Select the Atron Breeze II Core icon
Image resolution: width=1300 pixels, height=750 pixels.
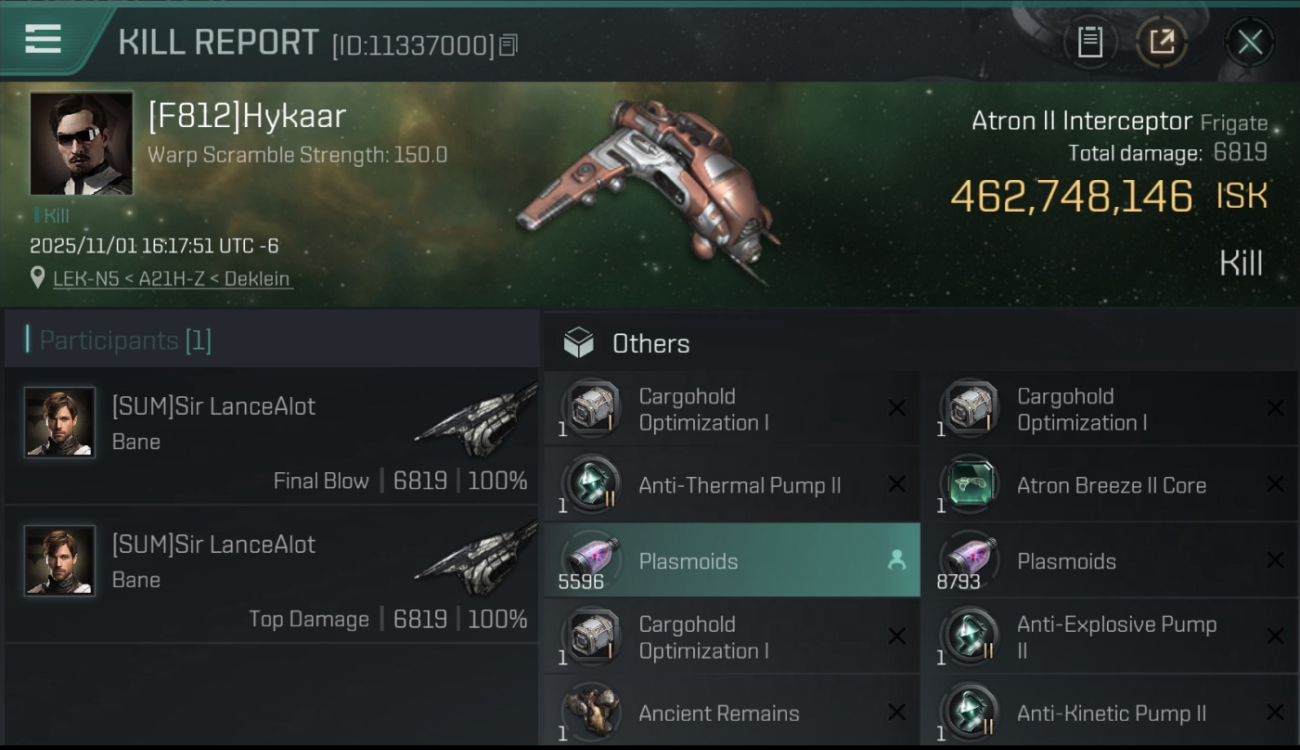(969, 485)
